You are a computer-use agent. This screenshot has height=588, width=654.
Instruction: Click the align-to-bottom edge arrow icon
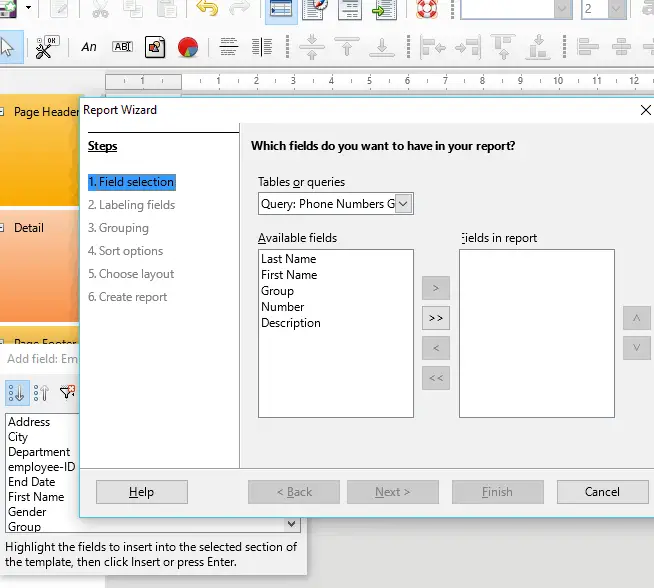click(538, 47)
